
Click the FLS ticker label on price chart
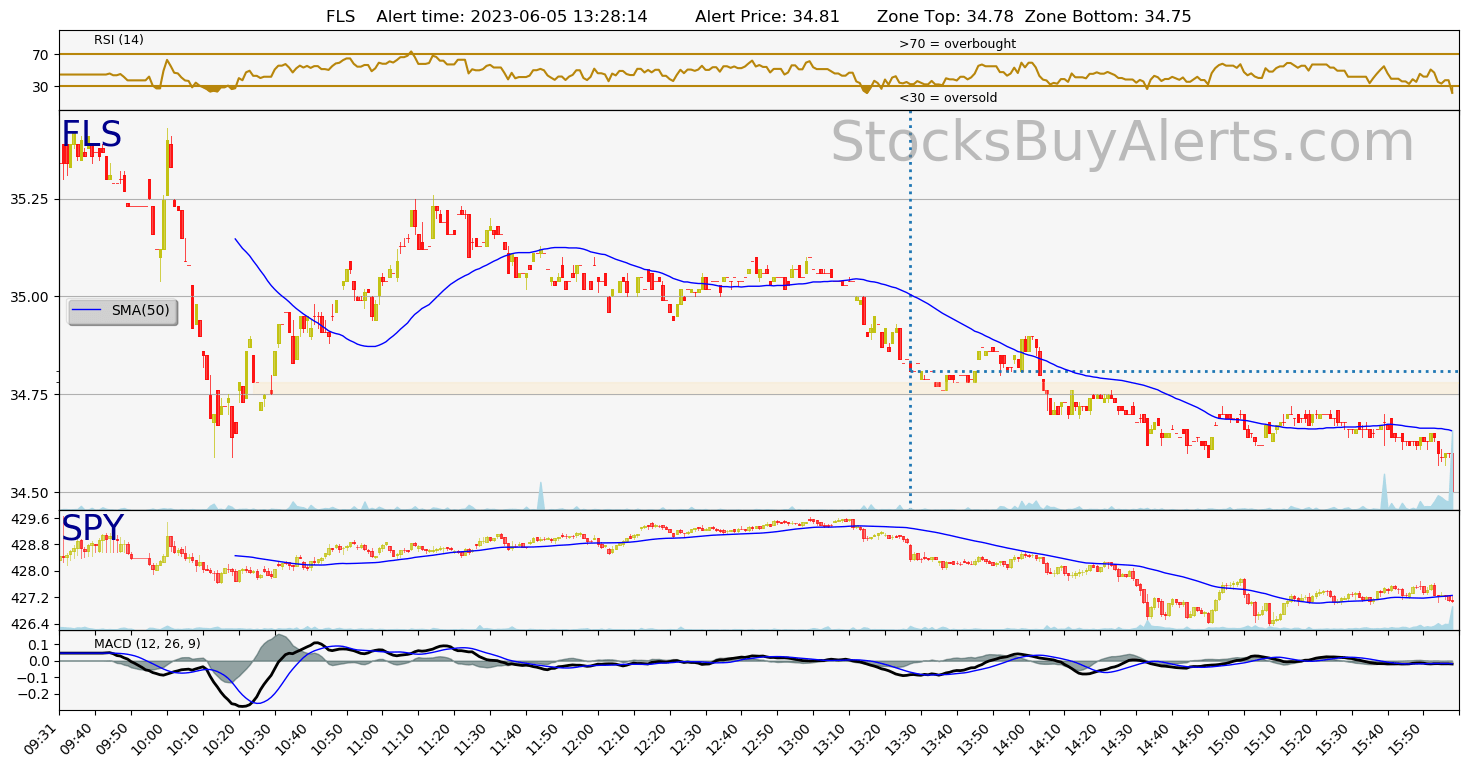click(91, 135)
